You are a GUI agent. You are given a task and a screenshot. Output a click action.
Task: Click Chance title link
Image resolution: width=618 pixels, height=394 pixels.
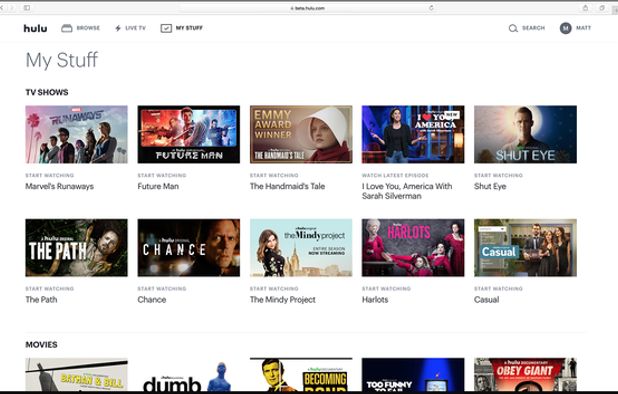(x=152, y=300)
